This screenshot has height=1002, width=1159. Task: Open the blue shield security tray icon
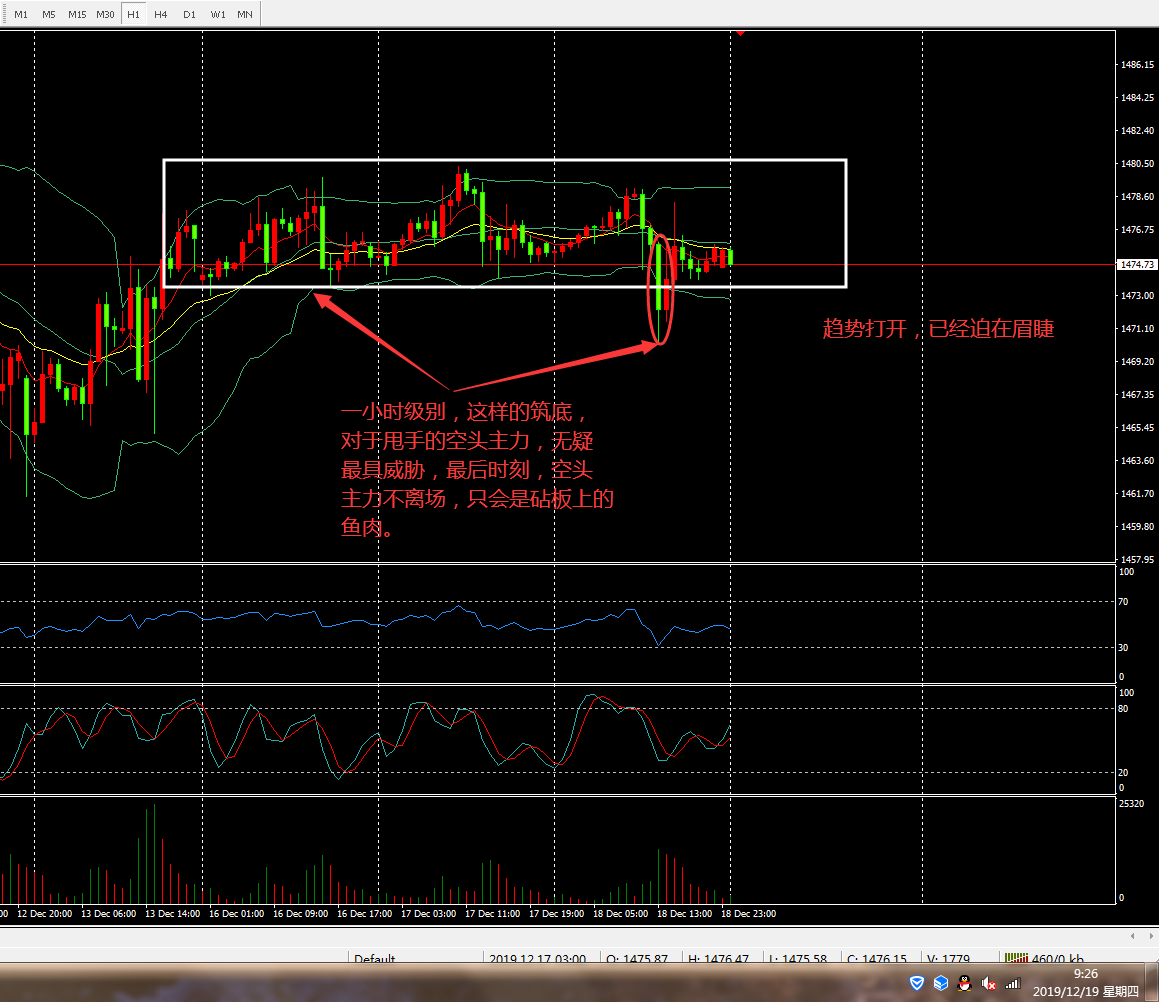917,984
